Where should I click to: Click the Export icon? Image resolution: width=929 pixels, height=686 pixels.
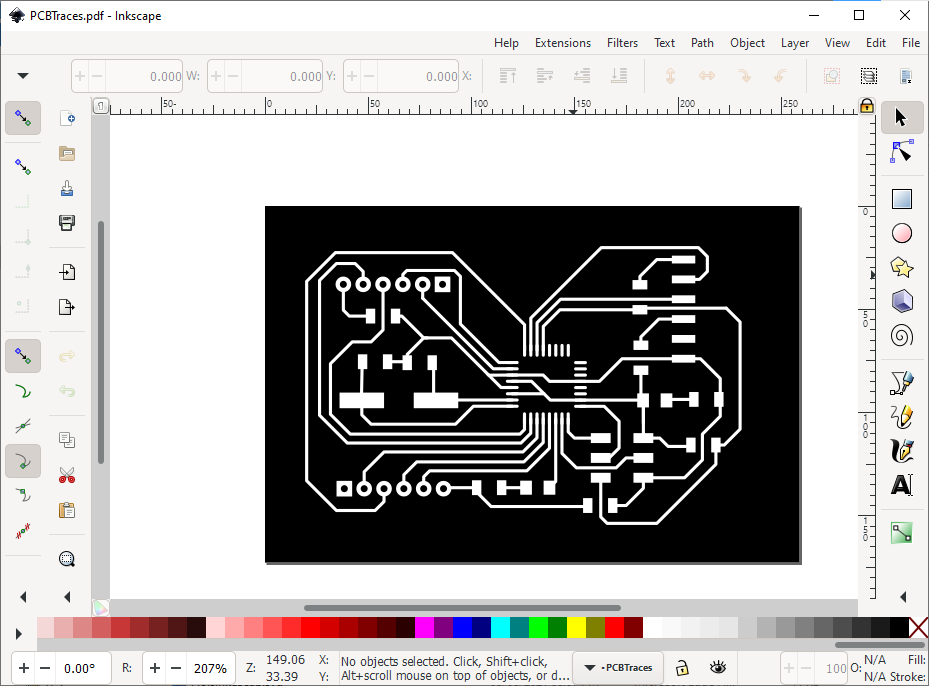[x=67, y=307]
